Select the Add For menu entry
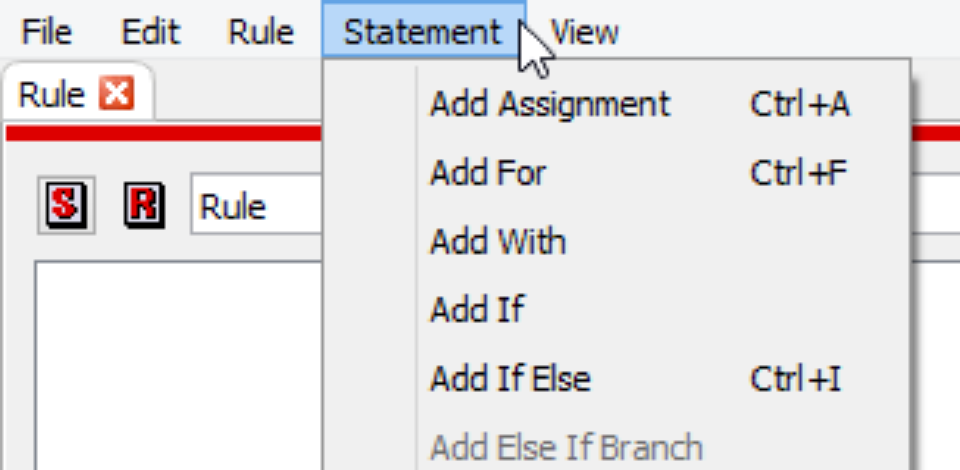The image size is (960, 470). click(488, 173)
